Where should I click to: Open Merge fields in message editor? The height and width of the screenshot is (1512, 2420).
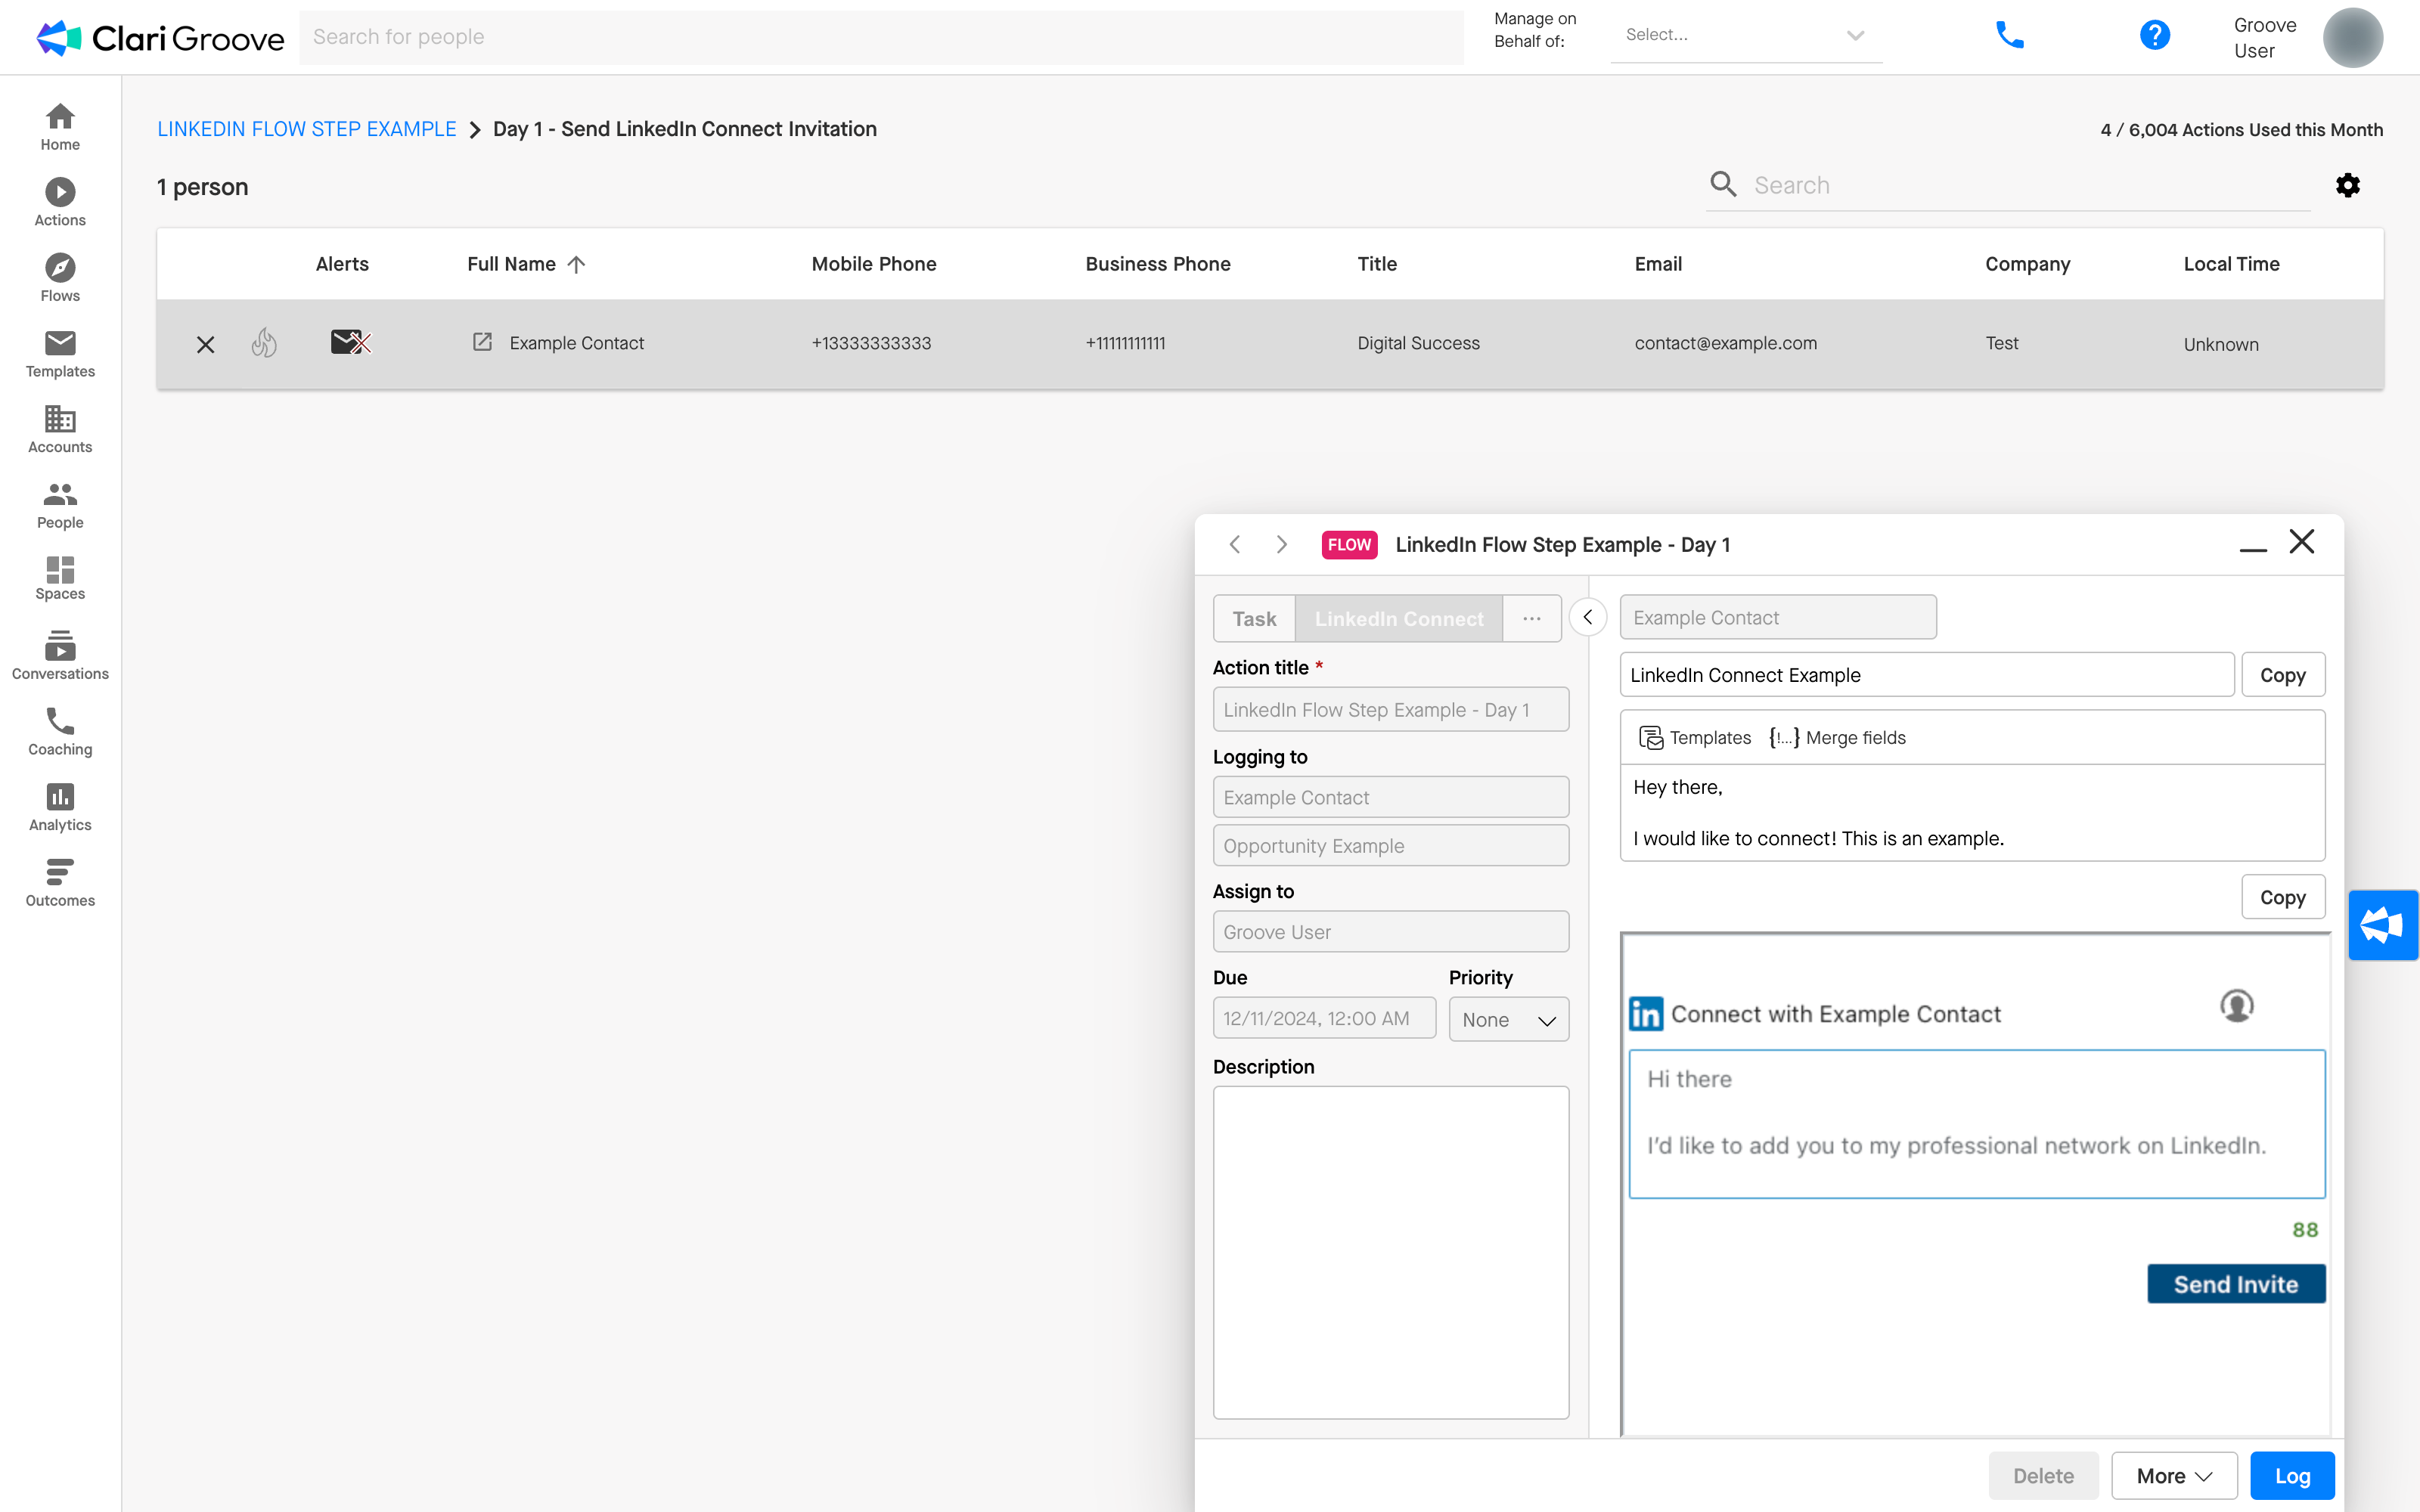[x=1837, y=738]
